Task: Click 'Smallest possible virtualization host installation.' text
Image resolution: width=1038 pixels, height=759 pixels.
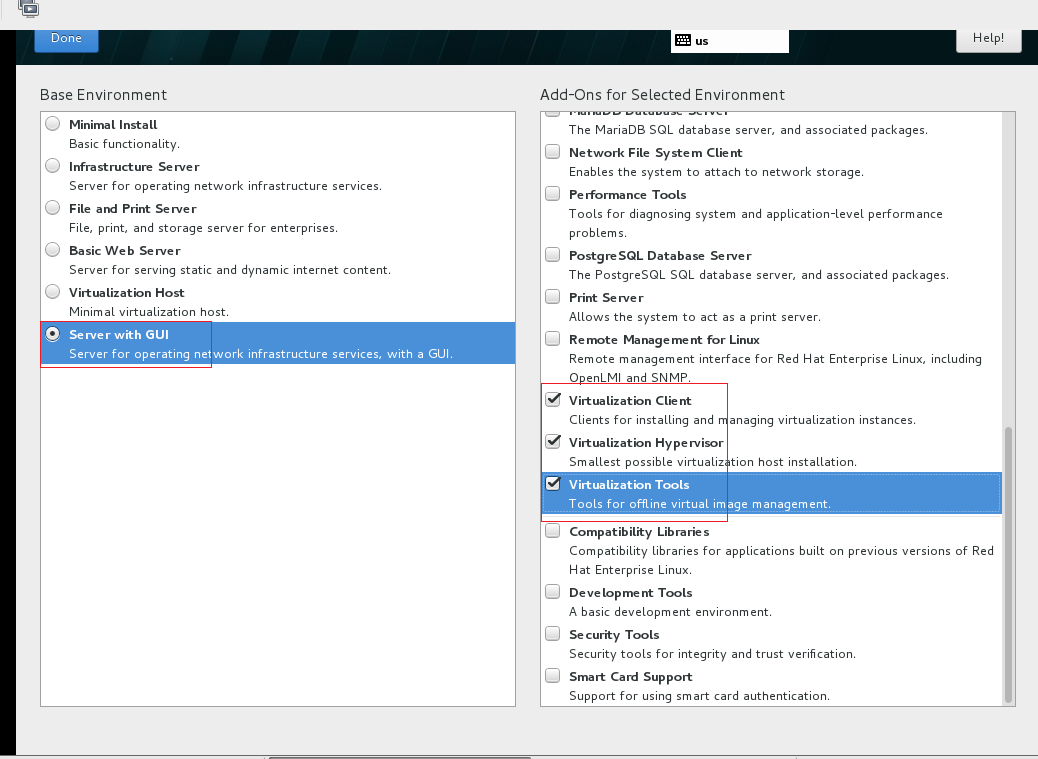Action: coord(712,462)
